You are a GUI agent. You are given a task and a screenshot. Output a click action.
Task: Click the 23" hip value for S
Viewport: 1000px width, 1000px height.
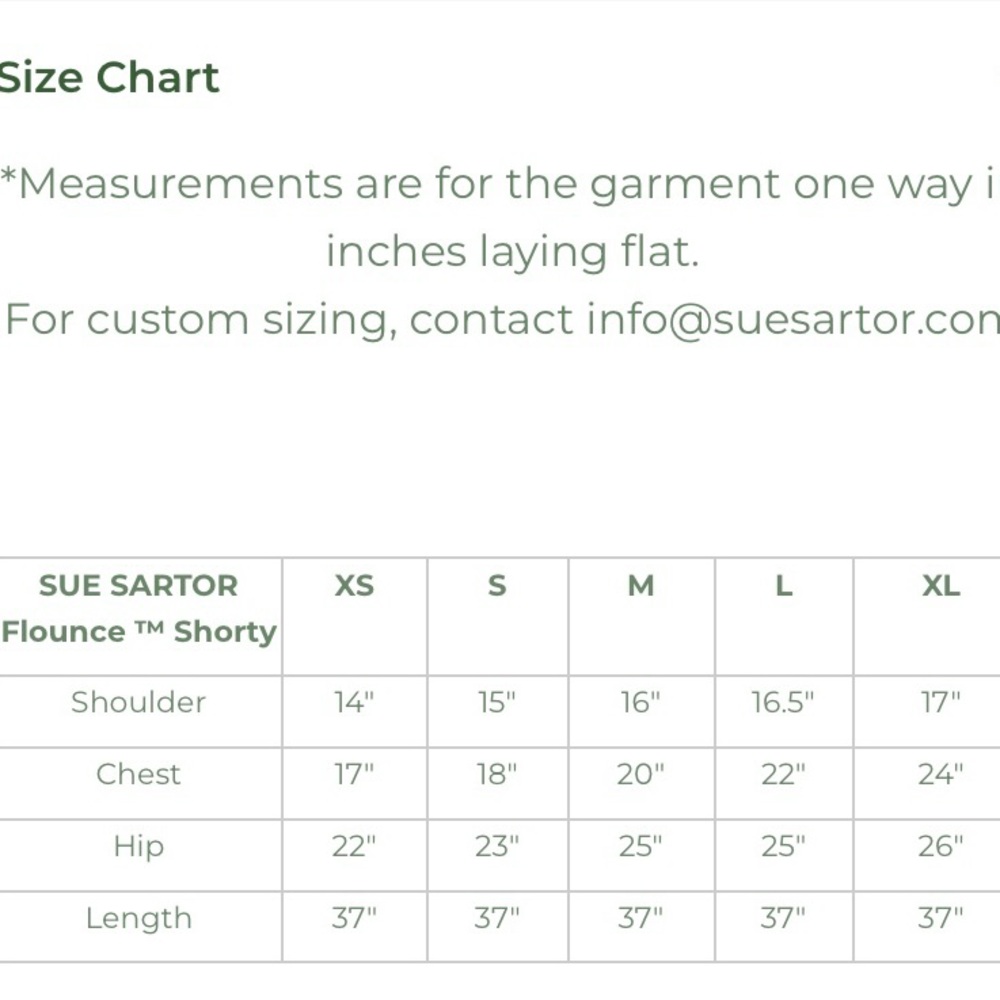pos(497,846)
